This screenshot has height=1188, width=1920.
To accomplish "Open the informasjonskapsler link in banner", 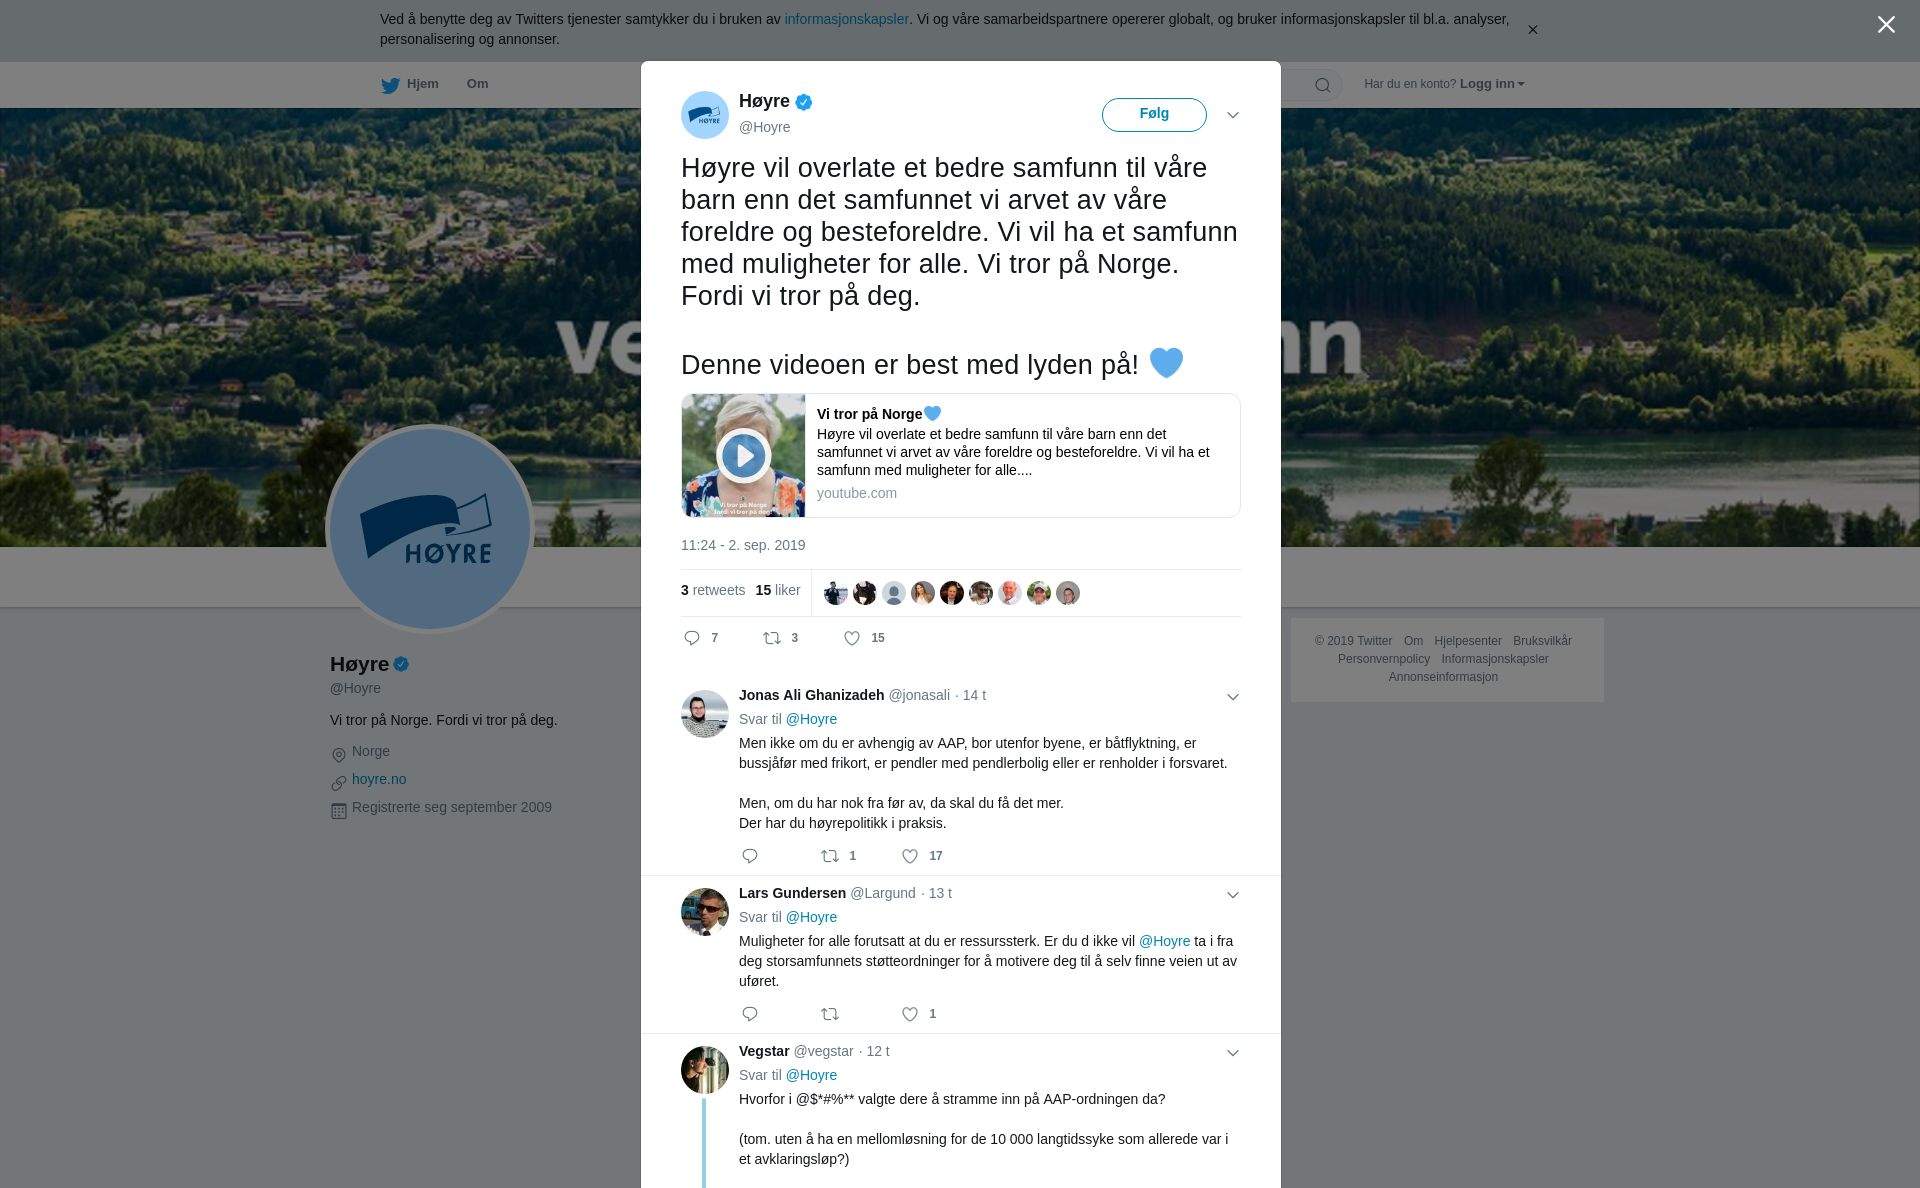I will (x=846, y=19).
